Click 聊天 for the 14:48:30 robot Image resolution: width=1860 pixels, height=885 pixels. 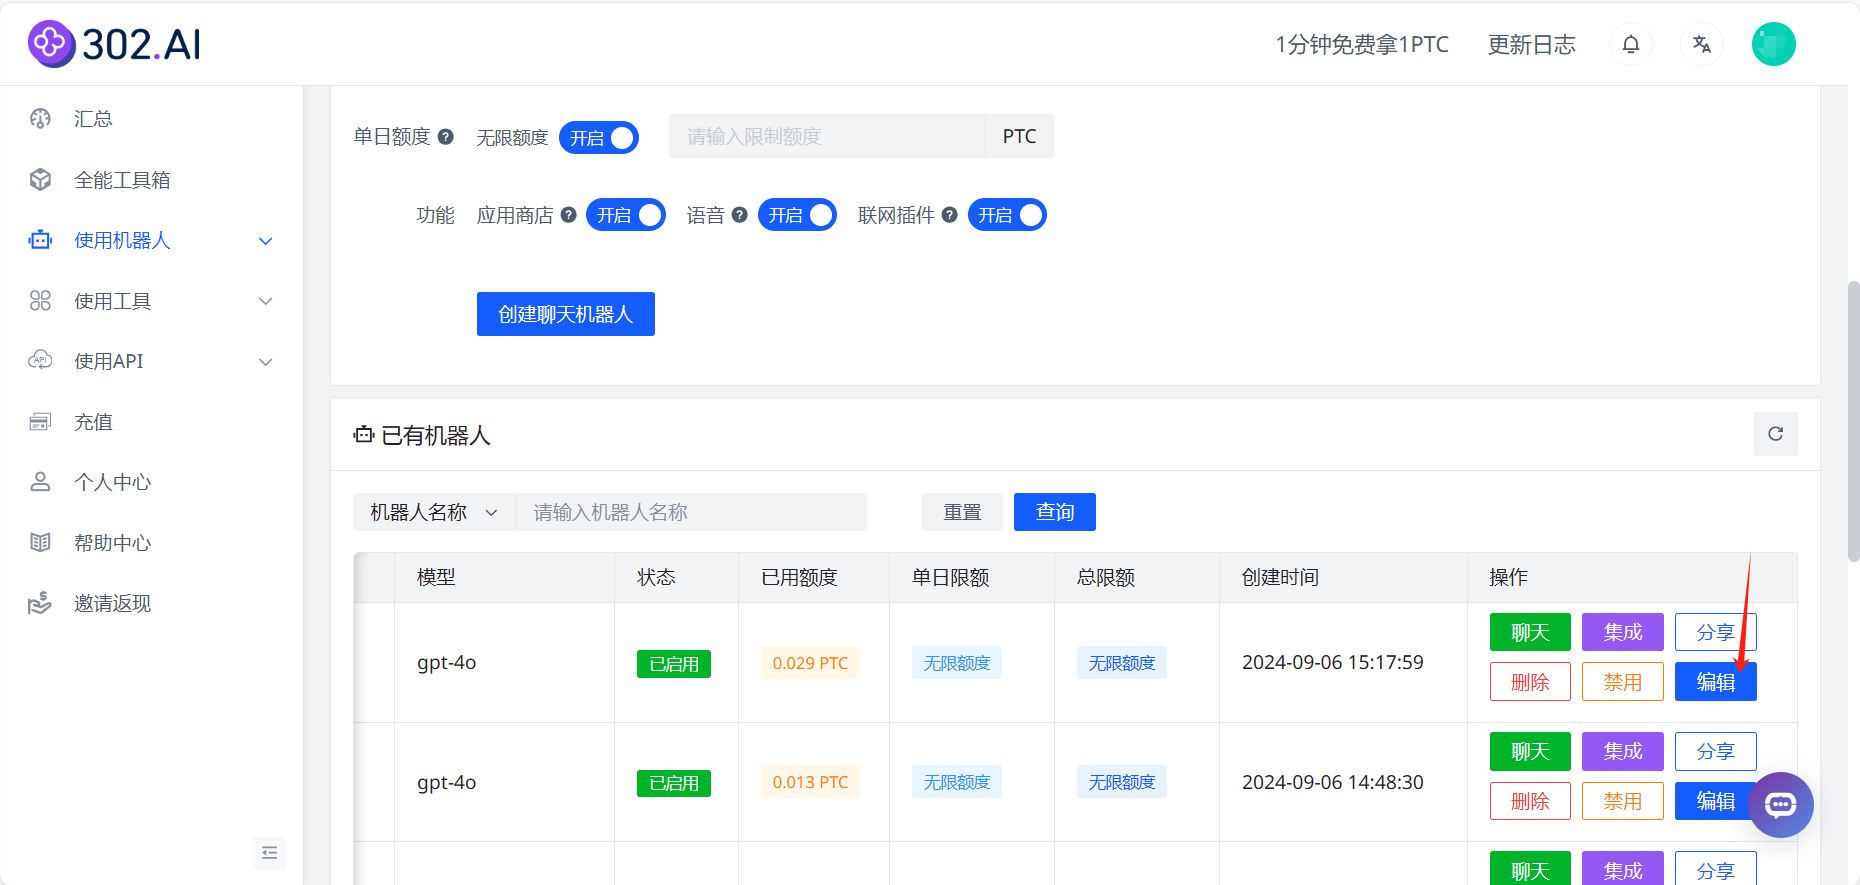pos(1530,751)
